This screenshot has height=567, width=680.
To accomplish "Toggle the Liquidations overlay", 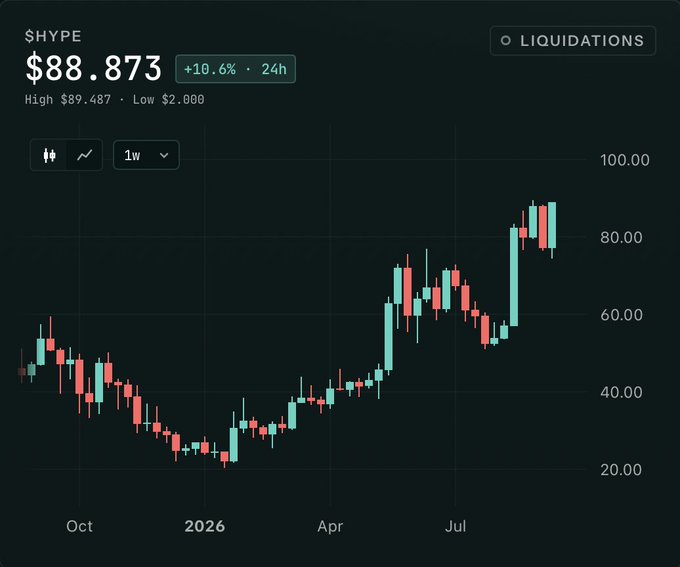I will tap(572, 41).
